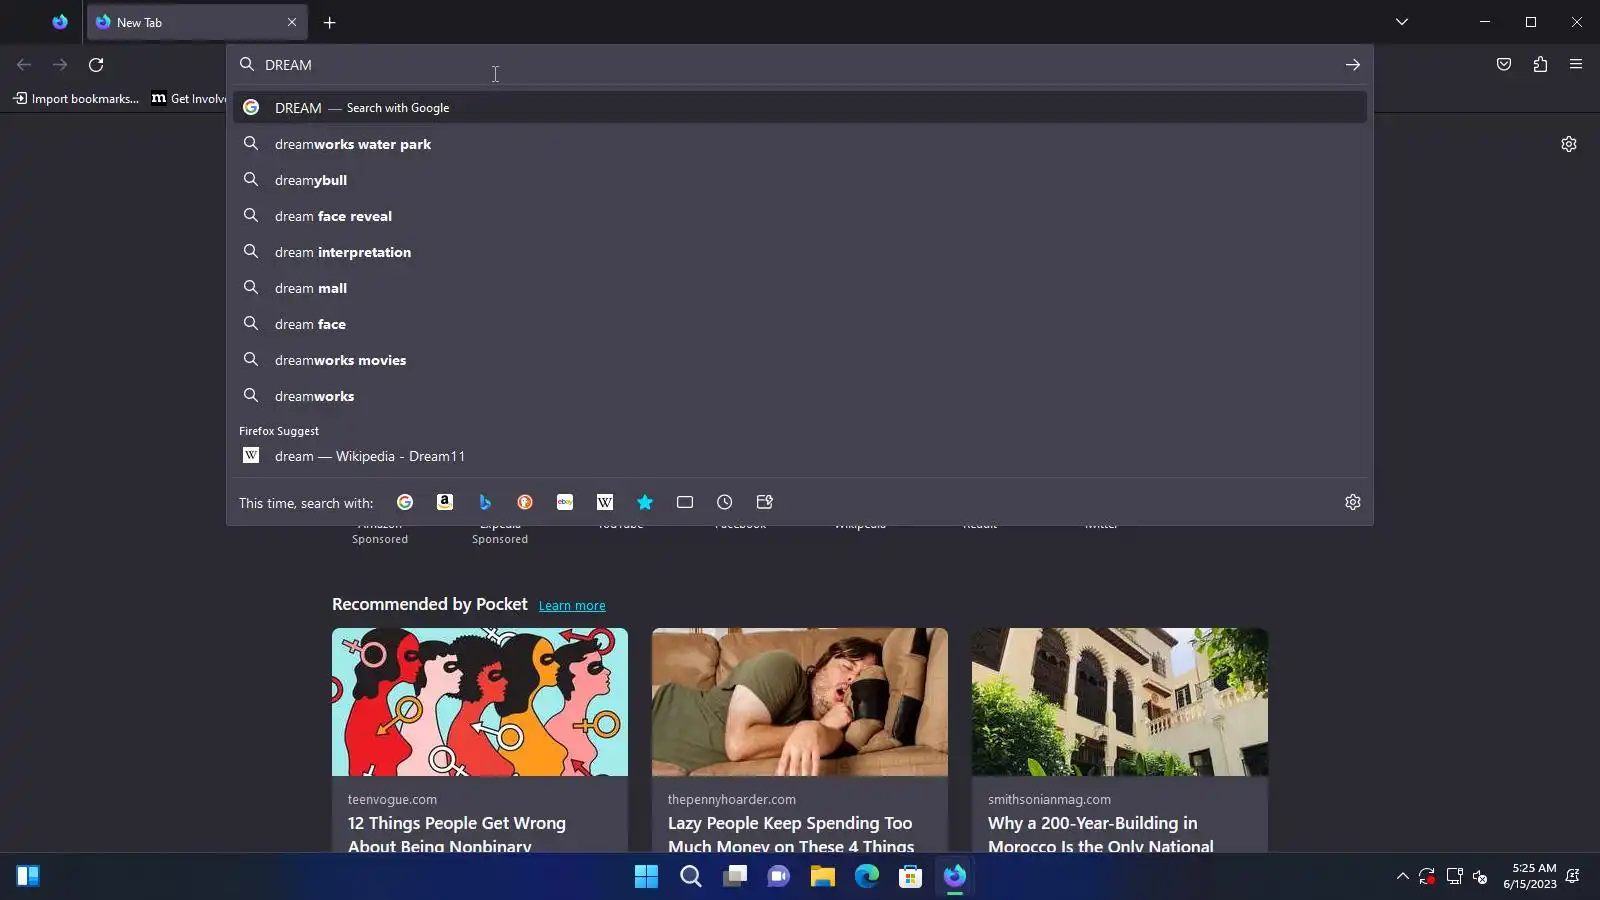Search with eBay one-off engine icon
This screenshot has width=1600, height=900.
(x=565, y=502)
